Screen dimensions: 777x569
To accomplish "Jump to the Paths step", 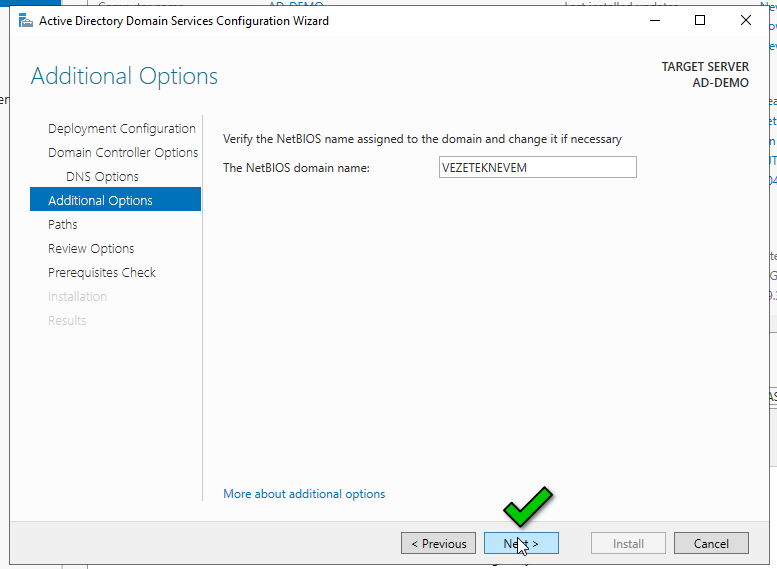I will 62,225.
